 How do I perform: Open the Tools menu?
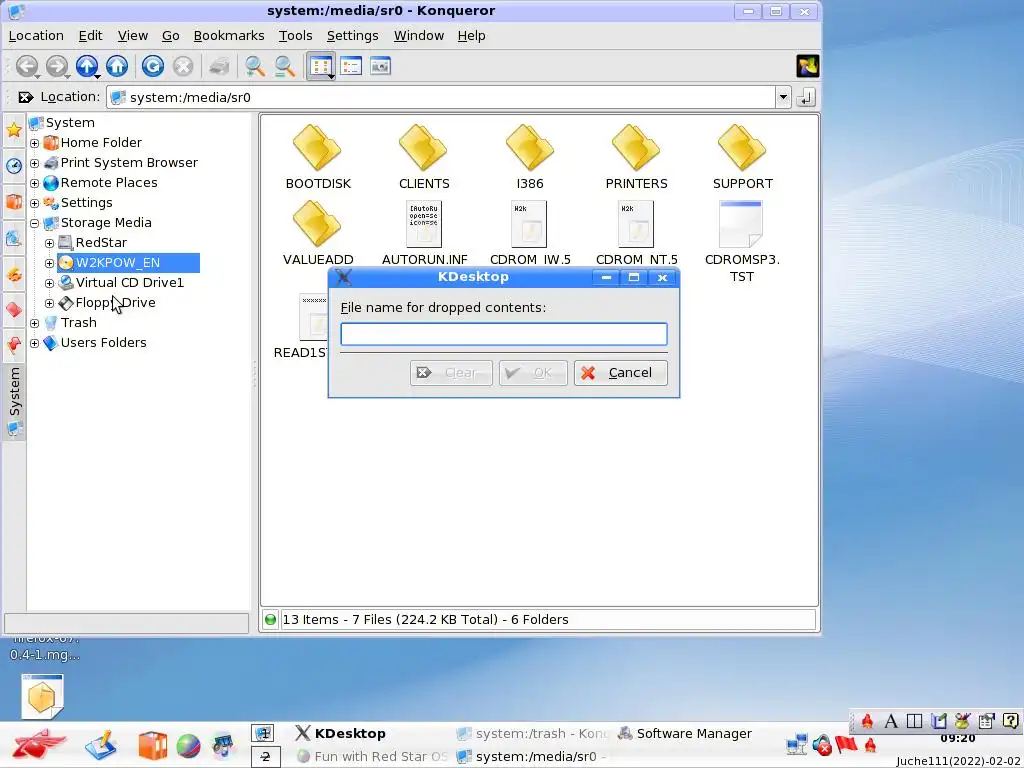pos(295,35)
